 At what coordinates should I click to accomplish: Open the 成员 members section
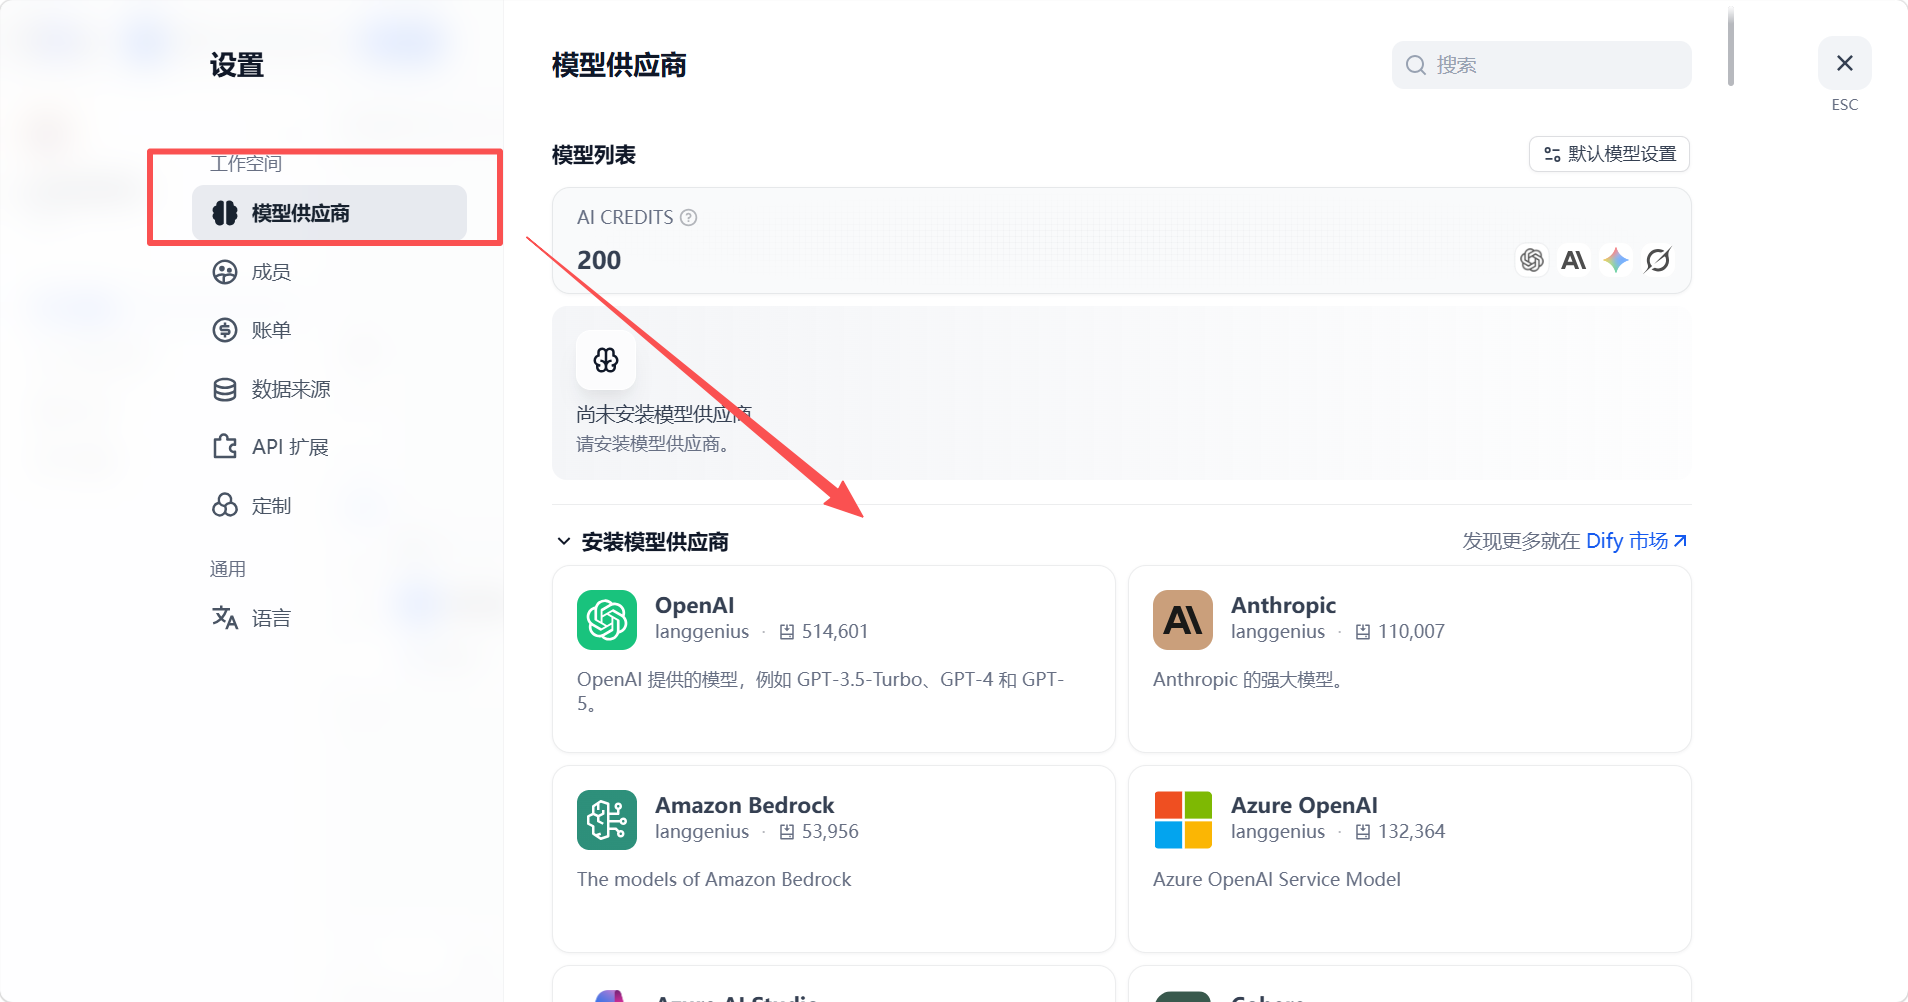pyautogui.click(x=329, y=272)
